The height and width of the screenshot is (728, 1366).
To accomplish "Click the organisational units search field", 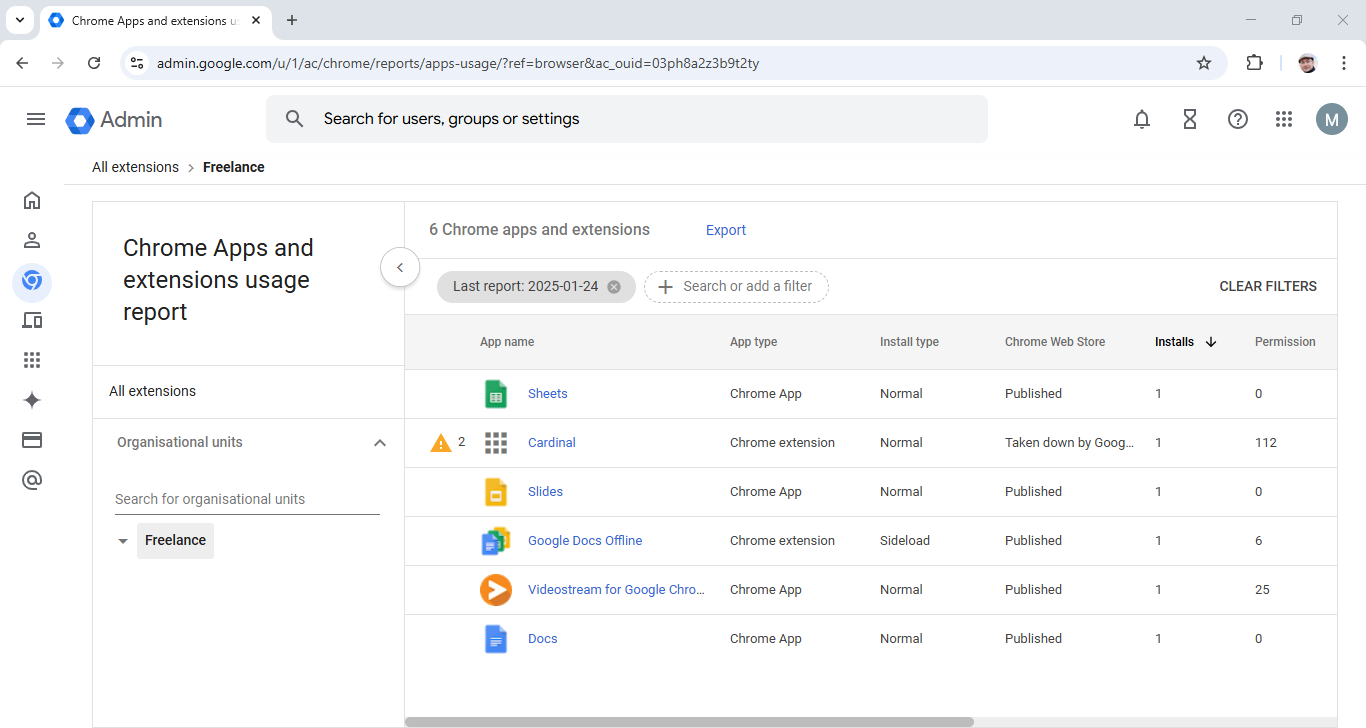I will tap(247, 499).
